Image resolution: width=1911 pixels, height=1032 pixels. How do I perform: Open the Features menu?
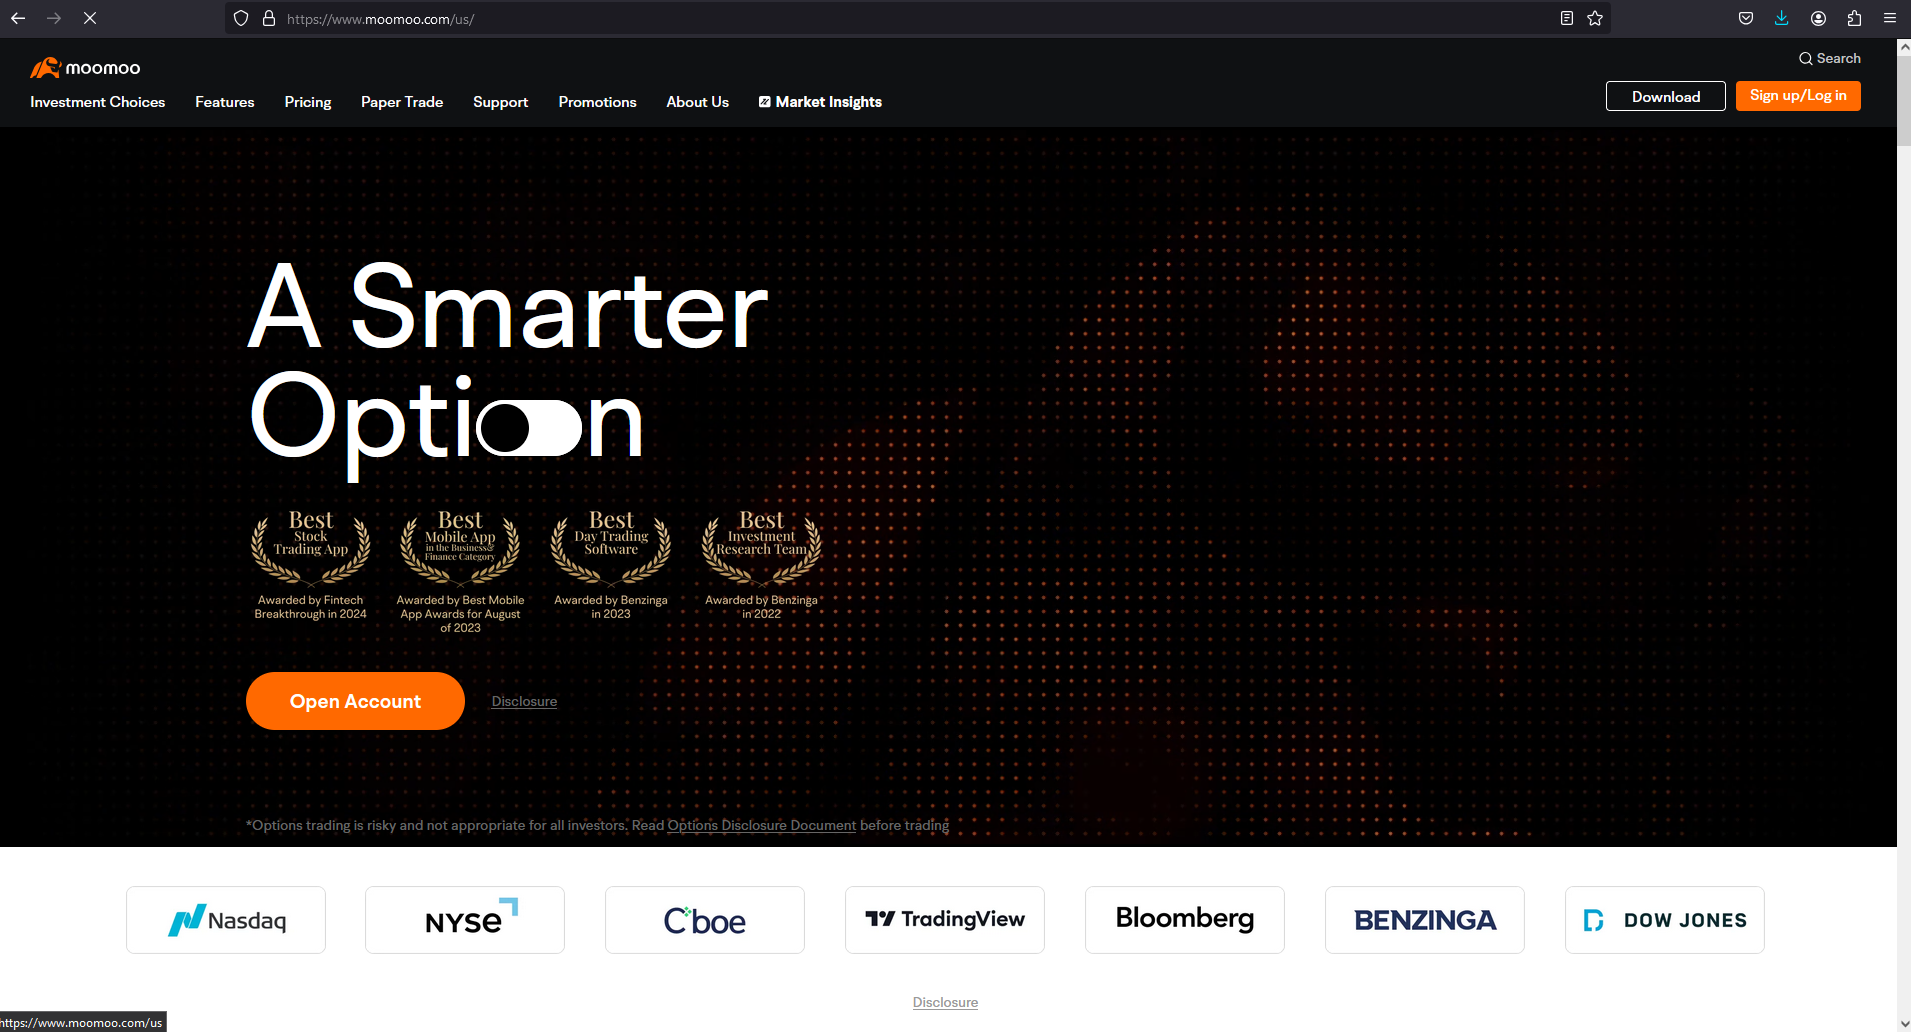click(x=225, y=102)
